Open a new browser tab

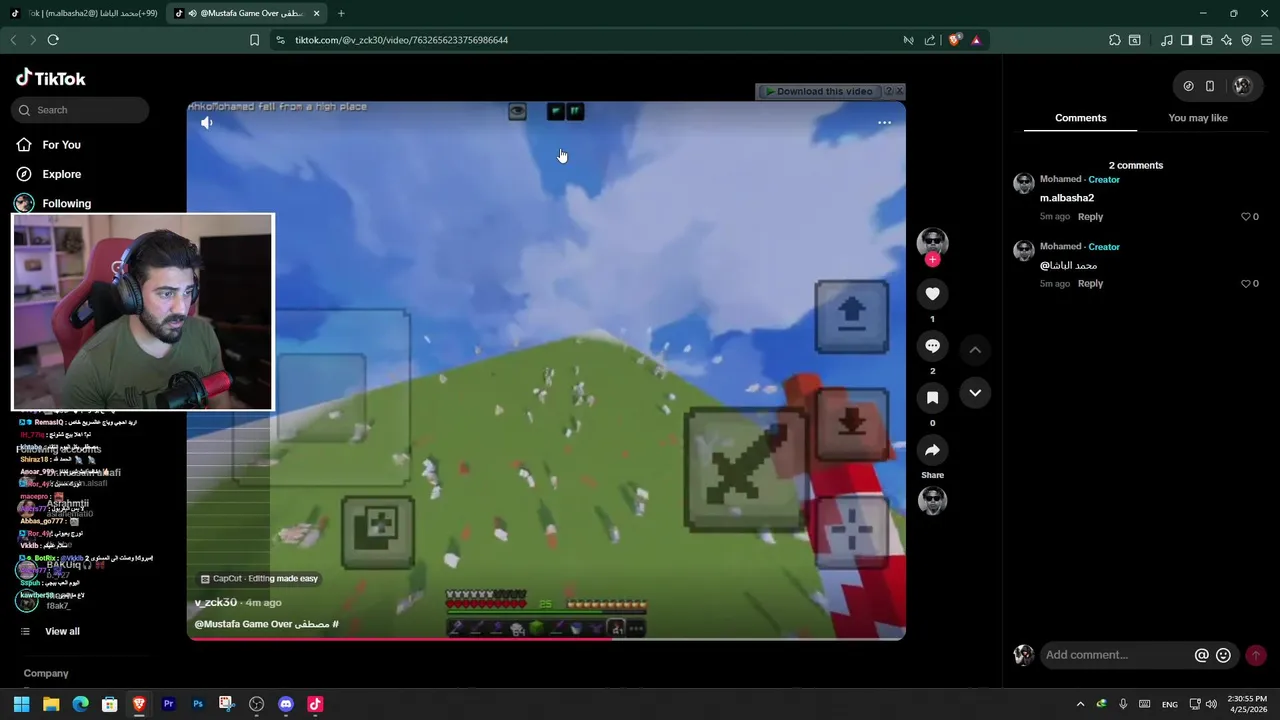(341, 13)
